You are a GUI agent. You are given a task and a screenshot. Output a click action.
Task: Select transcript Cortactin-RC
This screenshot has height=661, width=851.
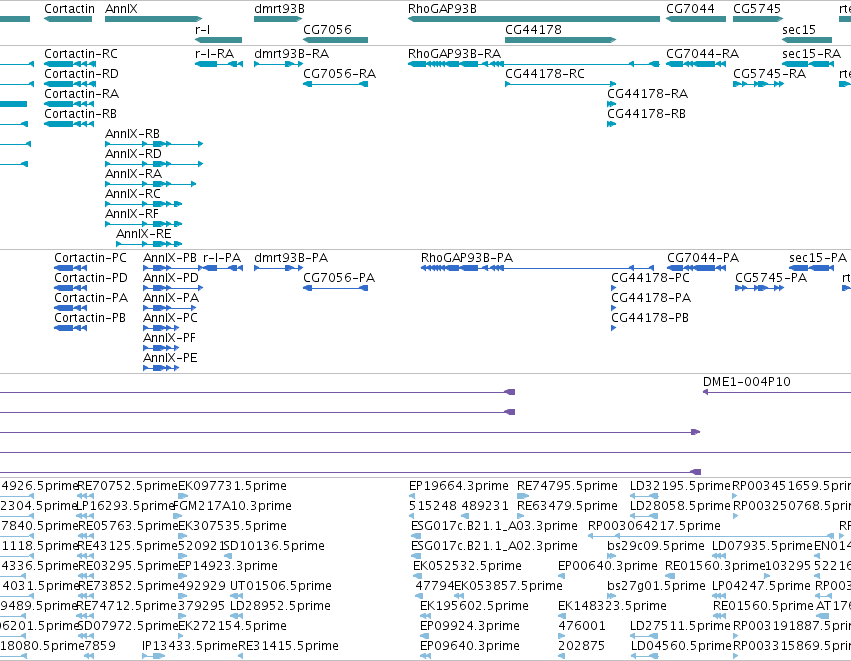coord(69,64)
